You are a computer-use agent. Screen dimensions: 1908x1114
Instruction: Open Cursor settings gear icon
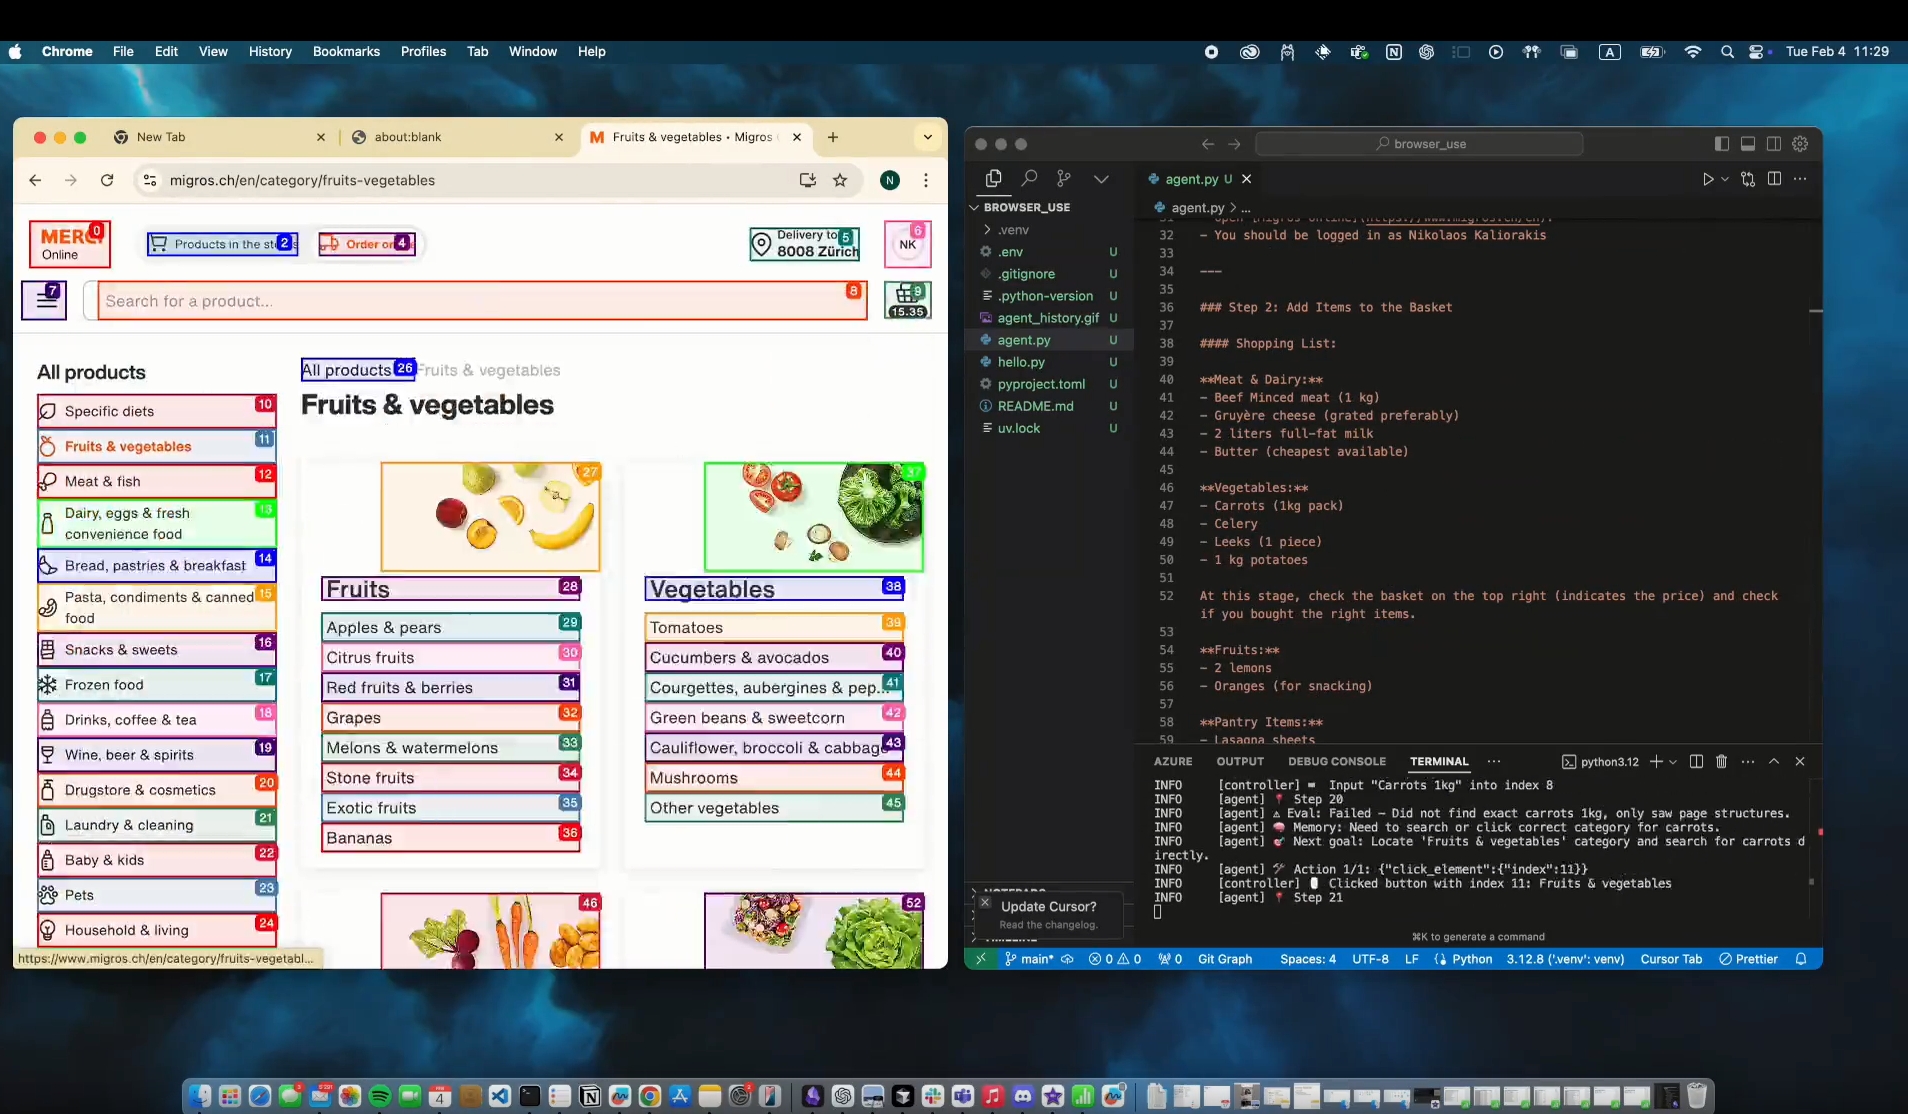click(1800, 144)
